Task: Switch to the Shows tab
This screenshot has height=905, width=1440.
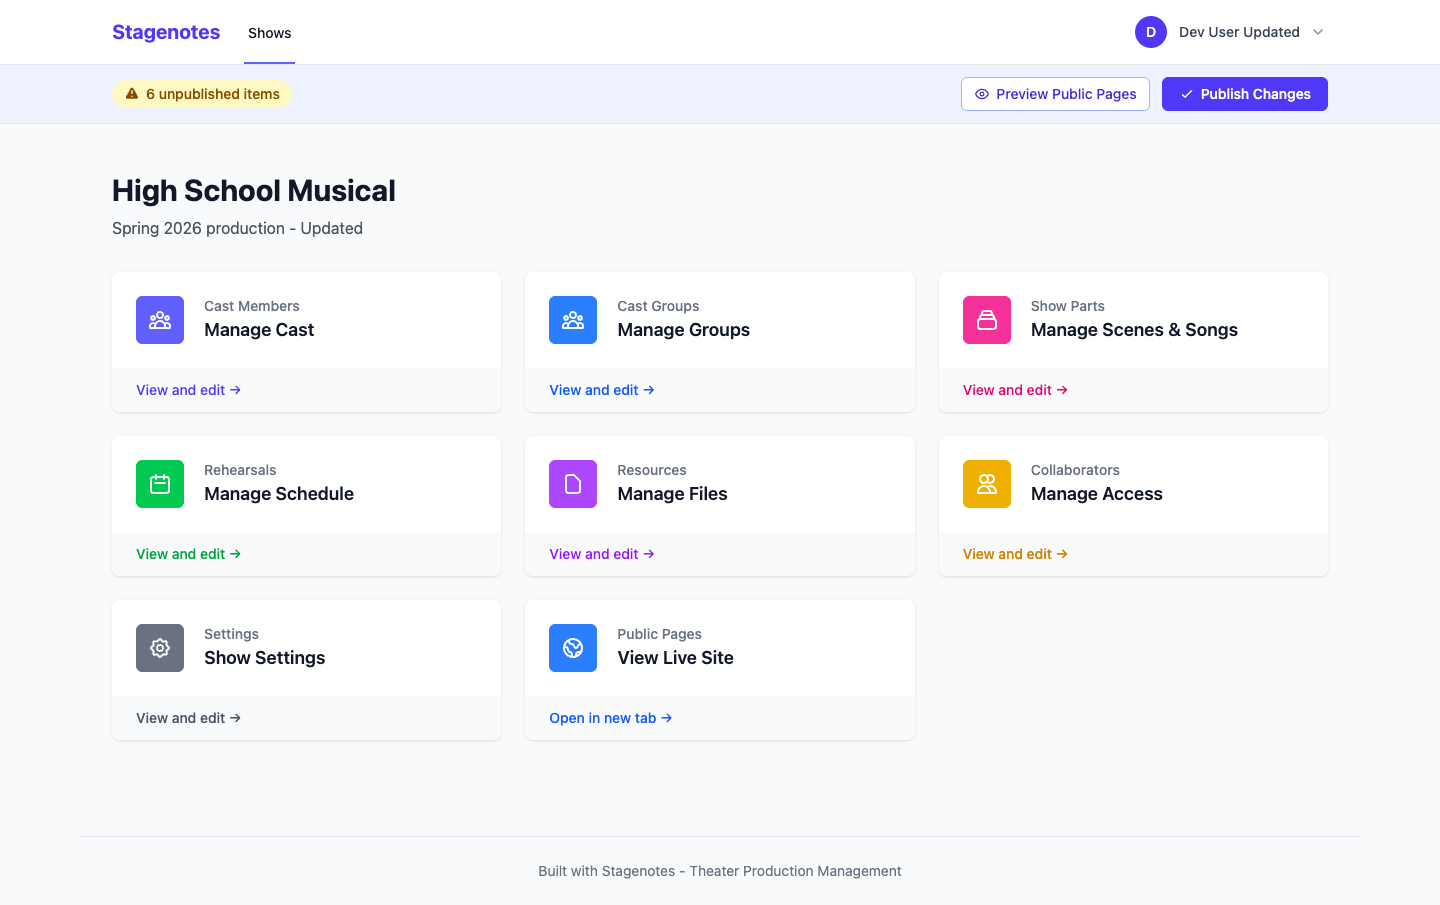Action: [269, 32]
